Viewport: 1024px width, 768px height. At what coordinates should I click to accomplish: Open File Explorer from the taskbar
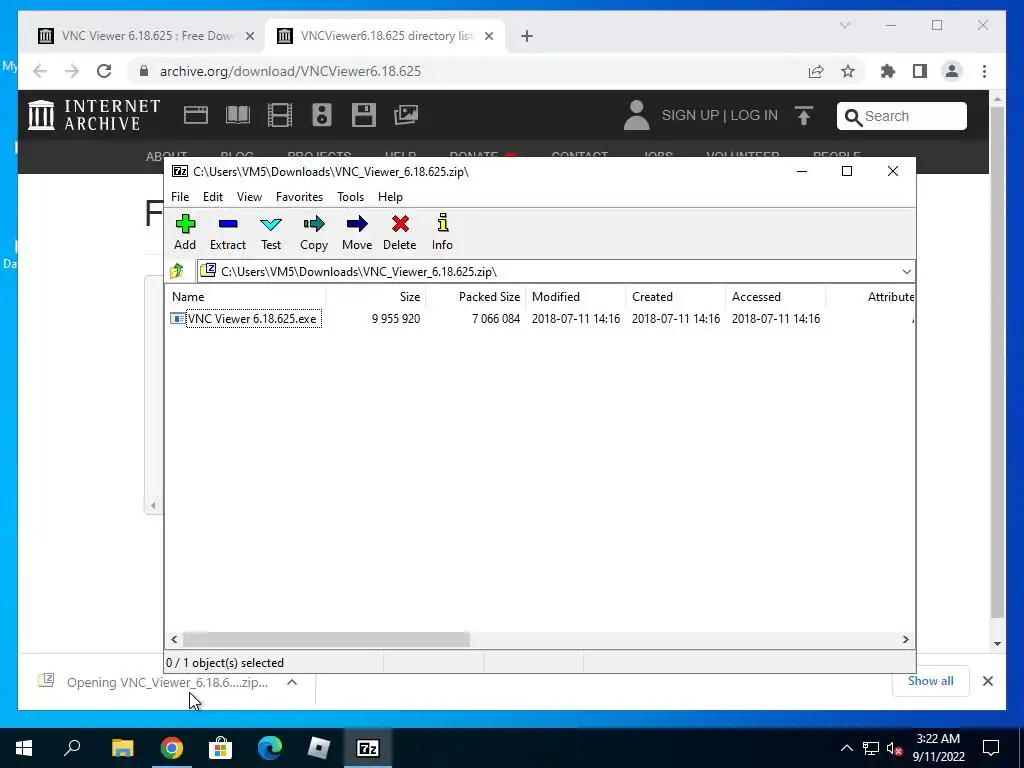(x=122, y=748)
